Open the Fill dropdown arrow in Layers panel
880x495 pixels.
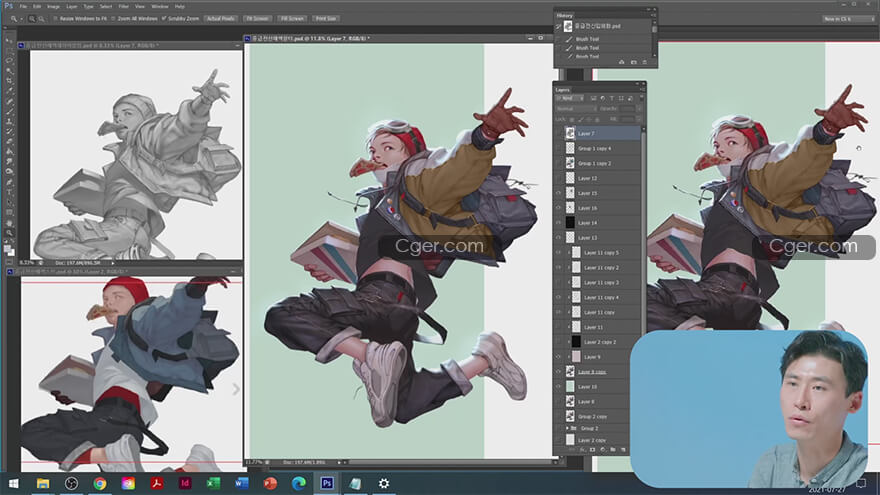tap(639, 119)
